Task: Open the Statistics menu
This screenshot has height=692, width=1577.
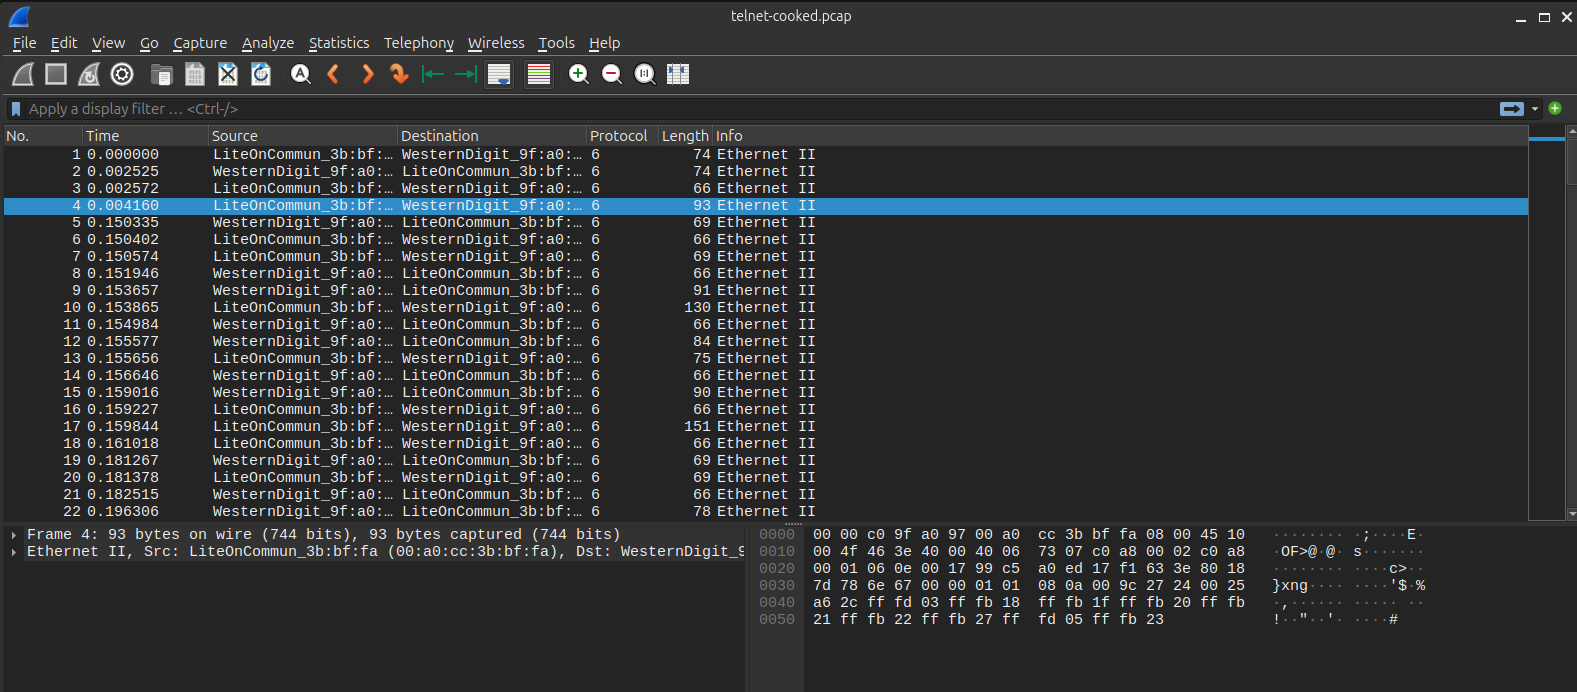Action: (x=338, y=43)
